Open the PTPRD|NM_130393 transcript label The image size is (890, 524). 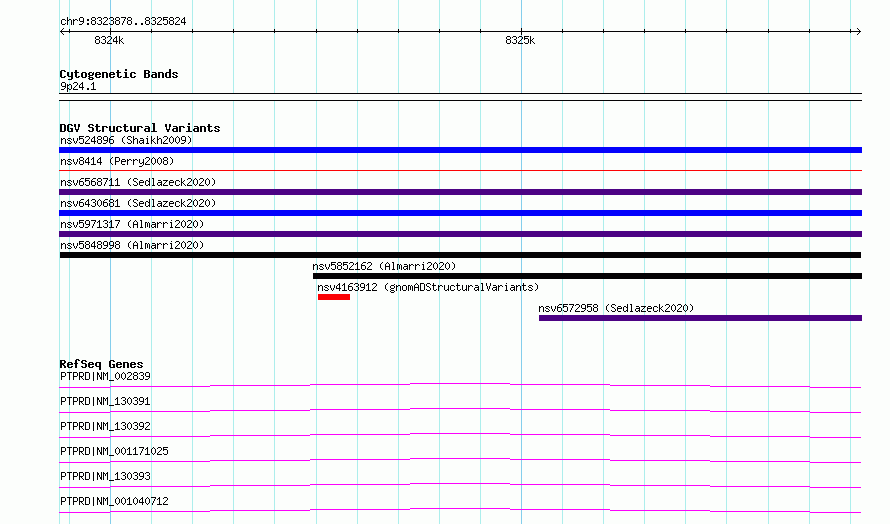(x=106, y=476)
